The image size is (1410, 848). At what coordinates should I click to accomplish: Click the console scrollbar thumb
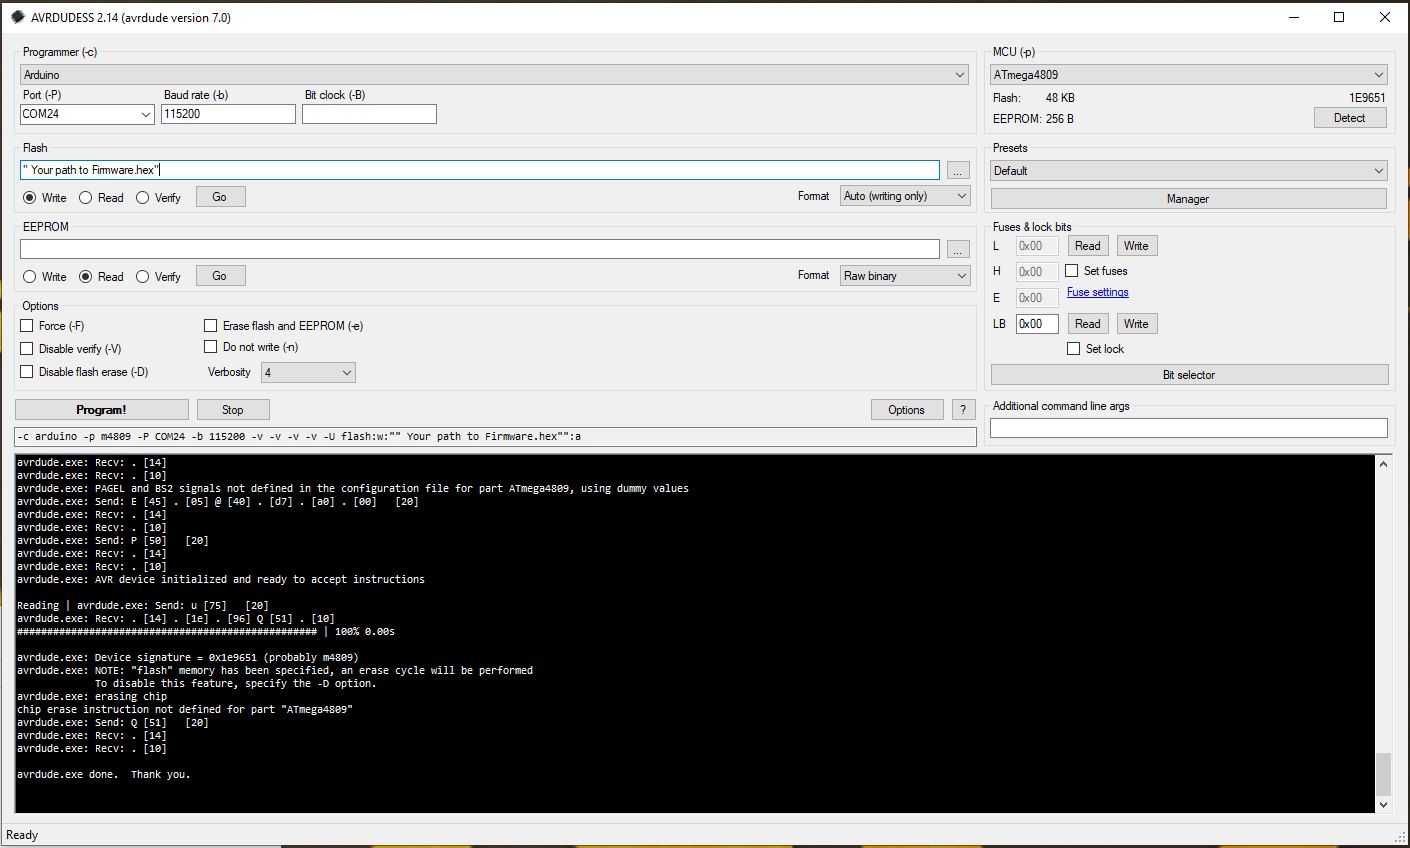(x=1384, y=774)
